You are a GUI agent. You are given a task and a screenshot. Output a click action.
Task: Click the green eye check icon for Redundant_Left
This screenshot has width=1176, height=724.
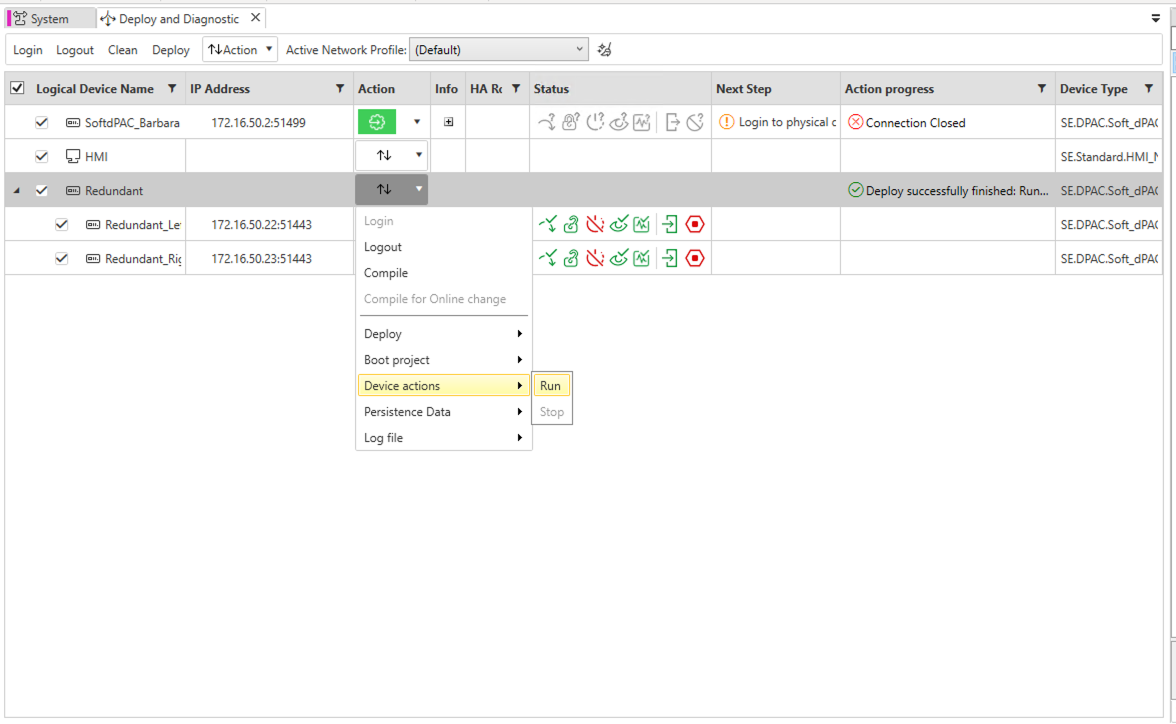click(x=619, y=224)
